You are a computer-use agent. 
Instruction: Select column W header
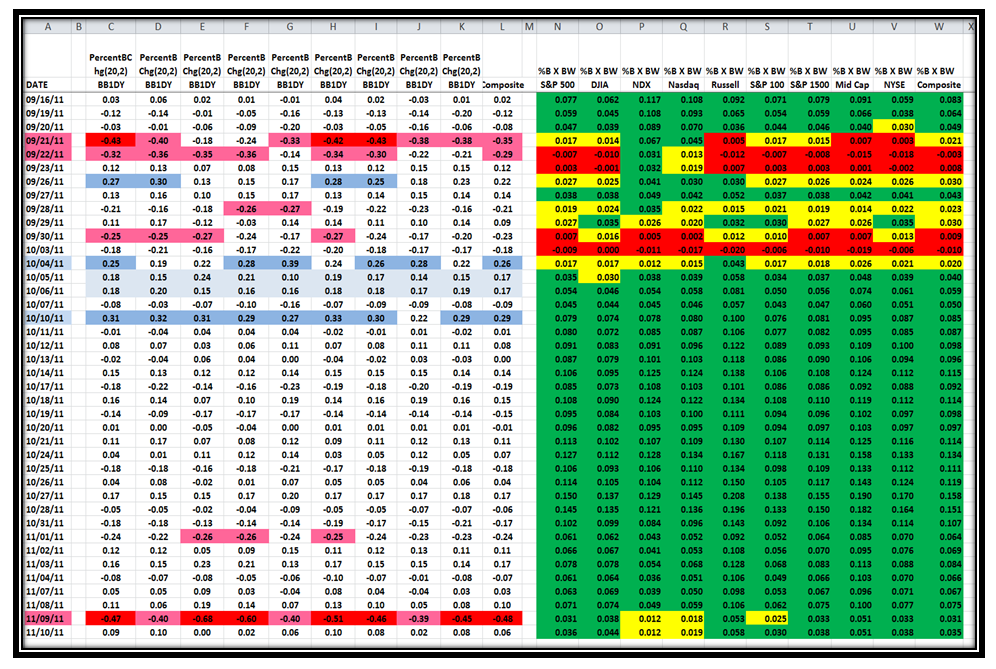(939, 27)
